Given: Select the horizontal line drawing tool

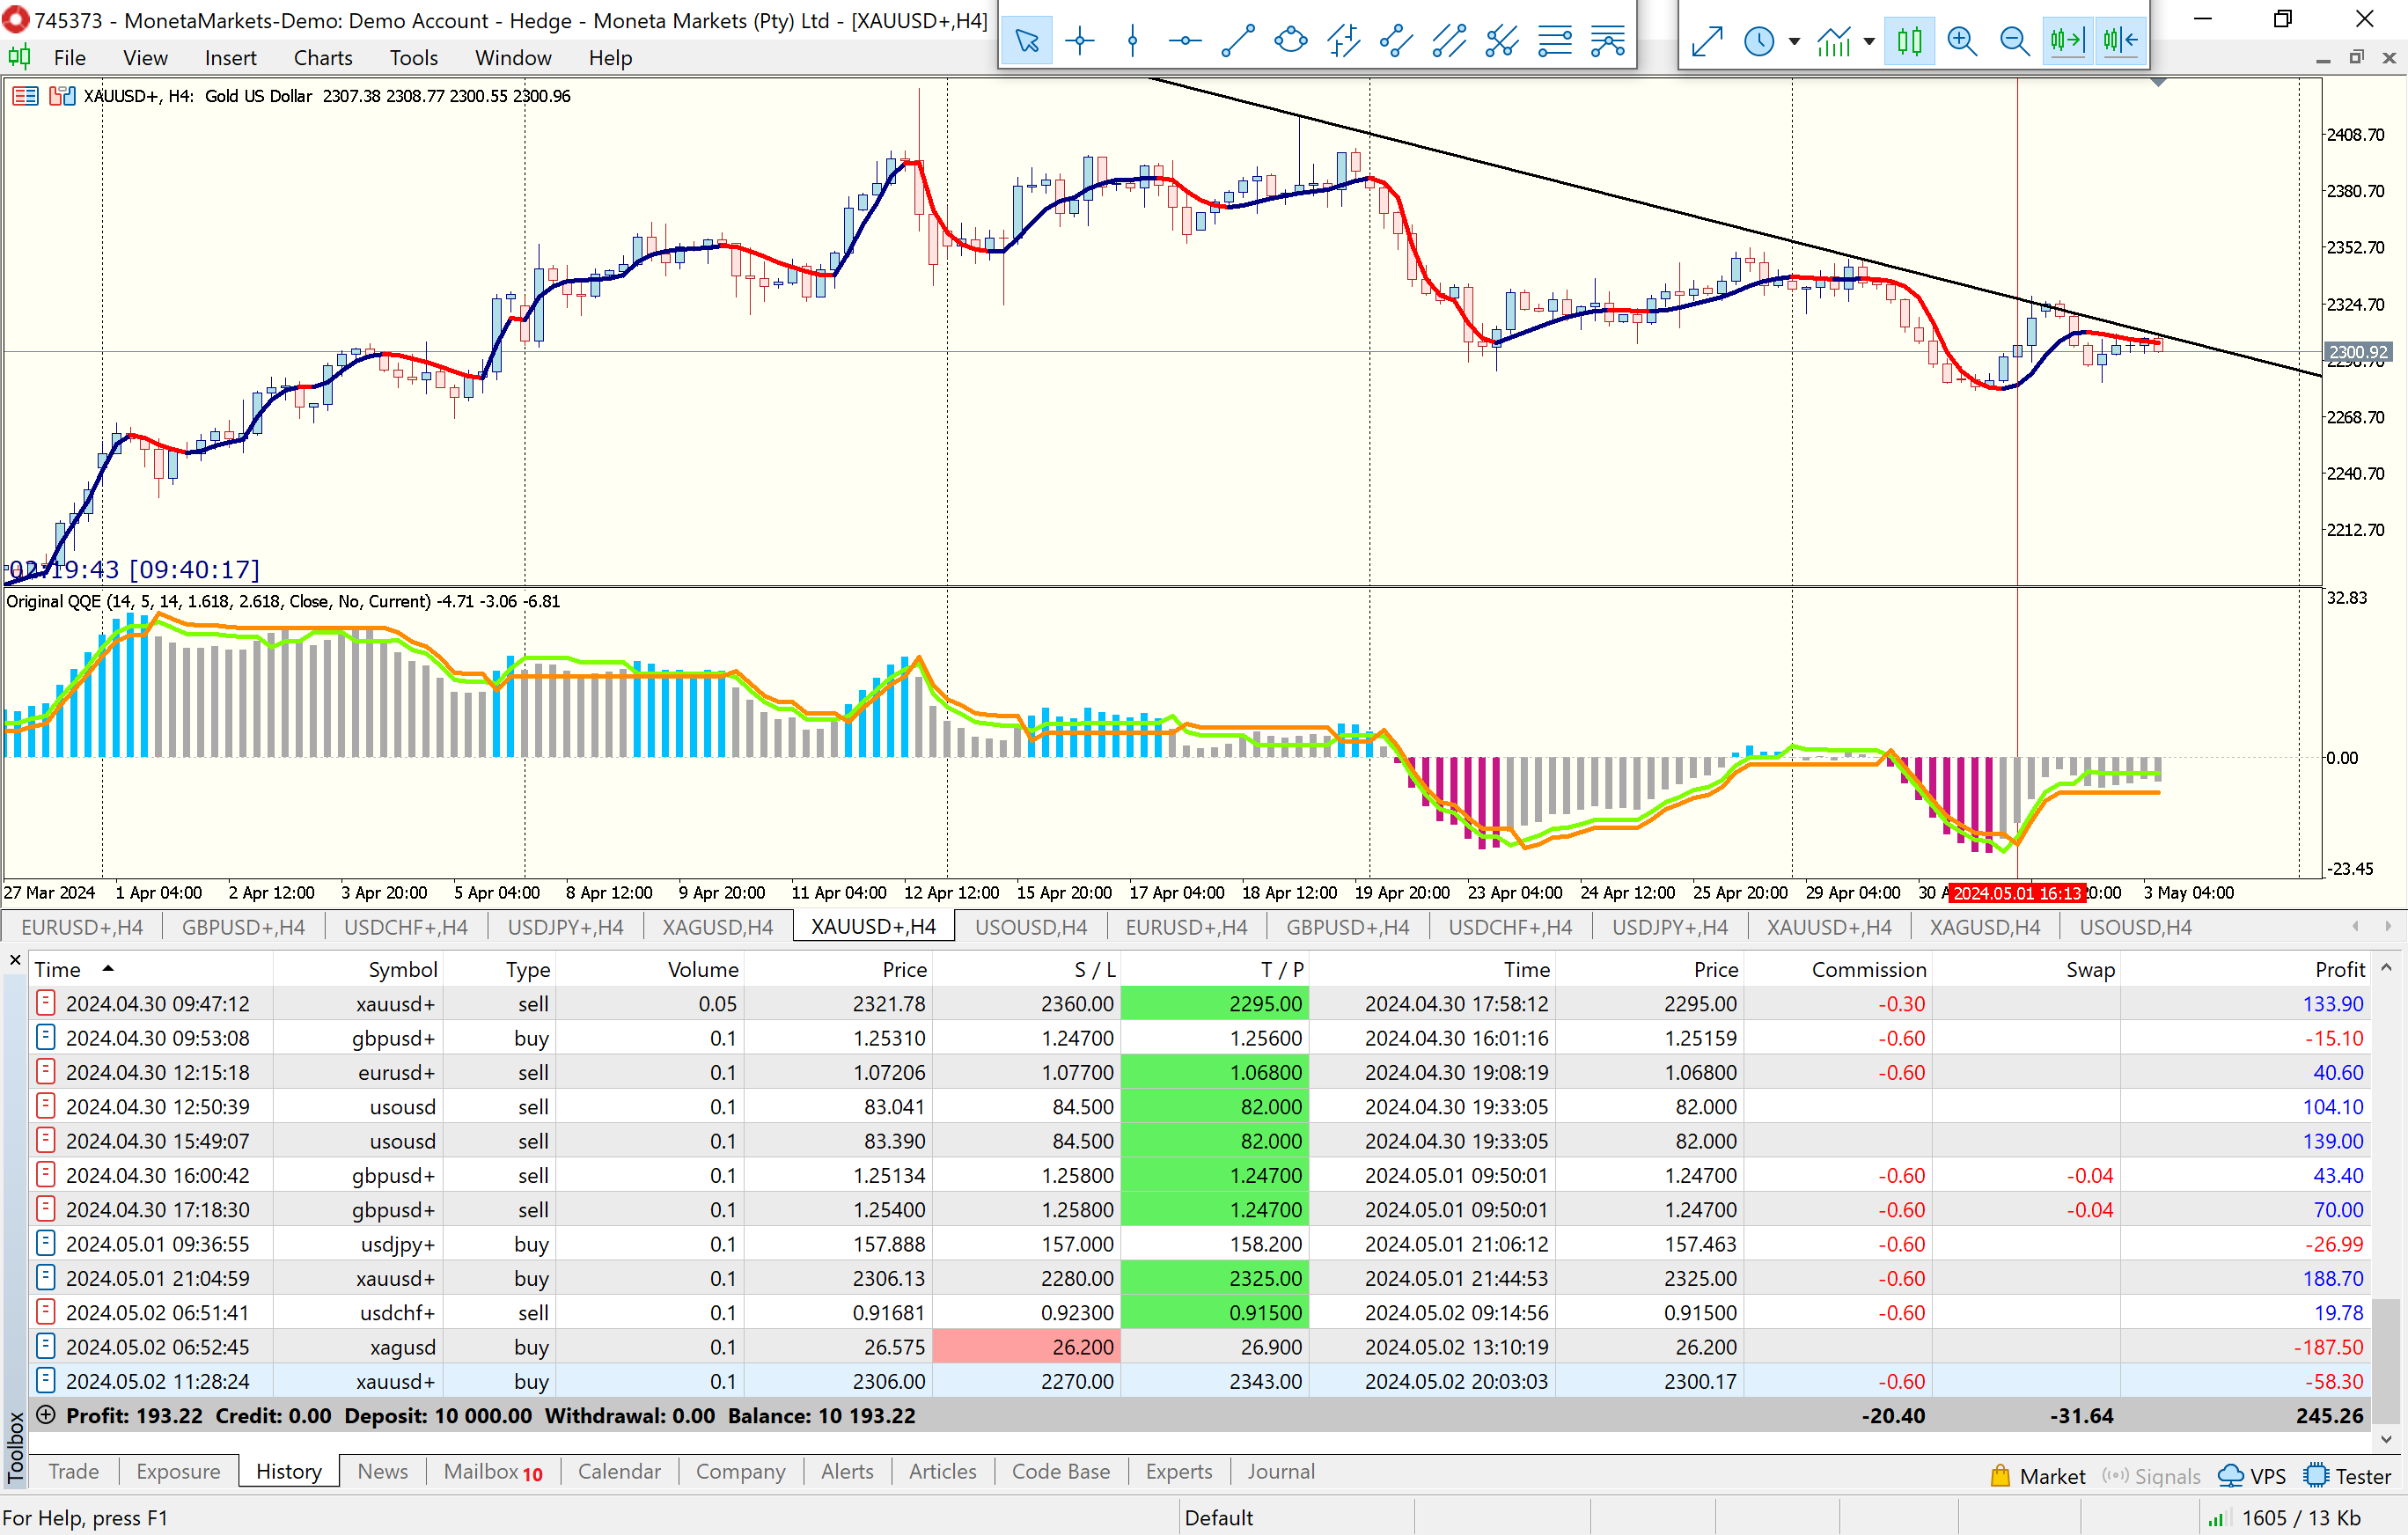Looking at the screenshot, I should [1185, 41].
